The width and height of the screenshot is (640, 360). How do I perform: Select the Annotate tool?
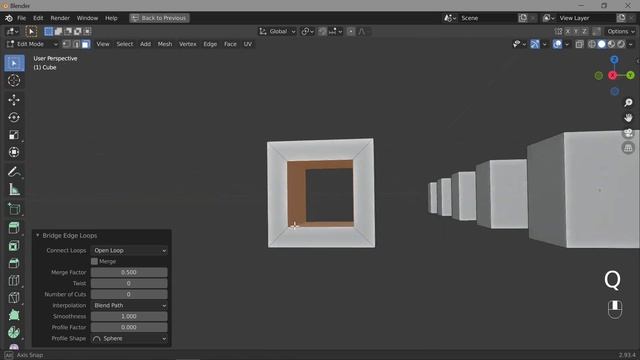[14, 172]
